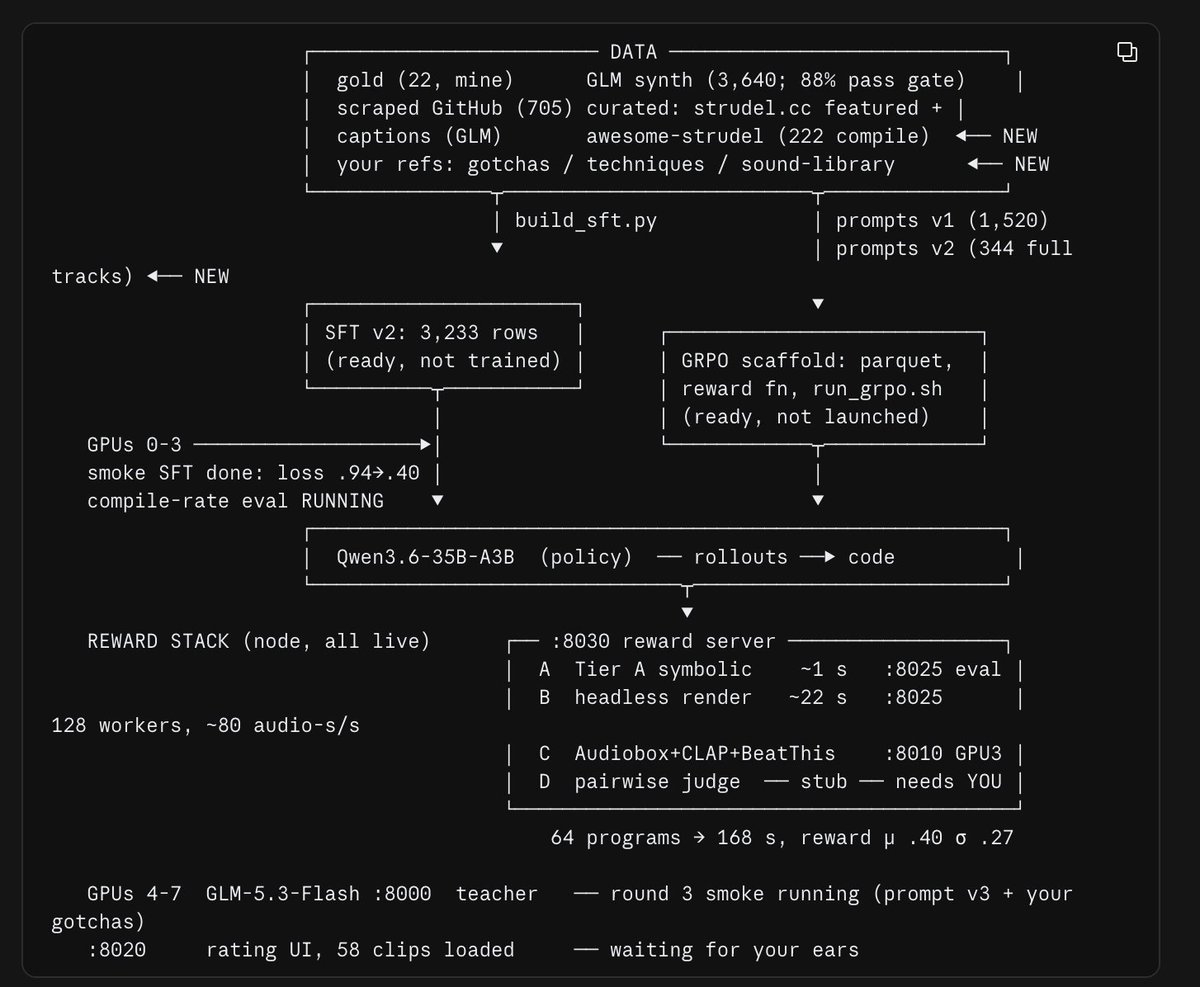Screen dimensions: 1200x987
Task: Click "(ready, not trained)" status text
Action: pos(444,360)
